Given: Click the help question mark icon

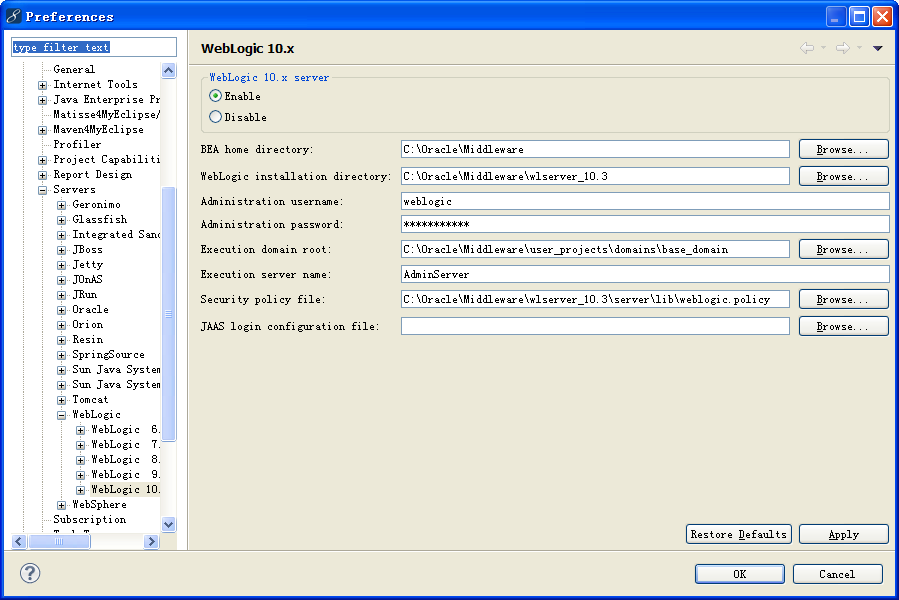Looking at the screenshot, I should point(30,572).
